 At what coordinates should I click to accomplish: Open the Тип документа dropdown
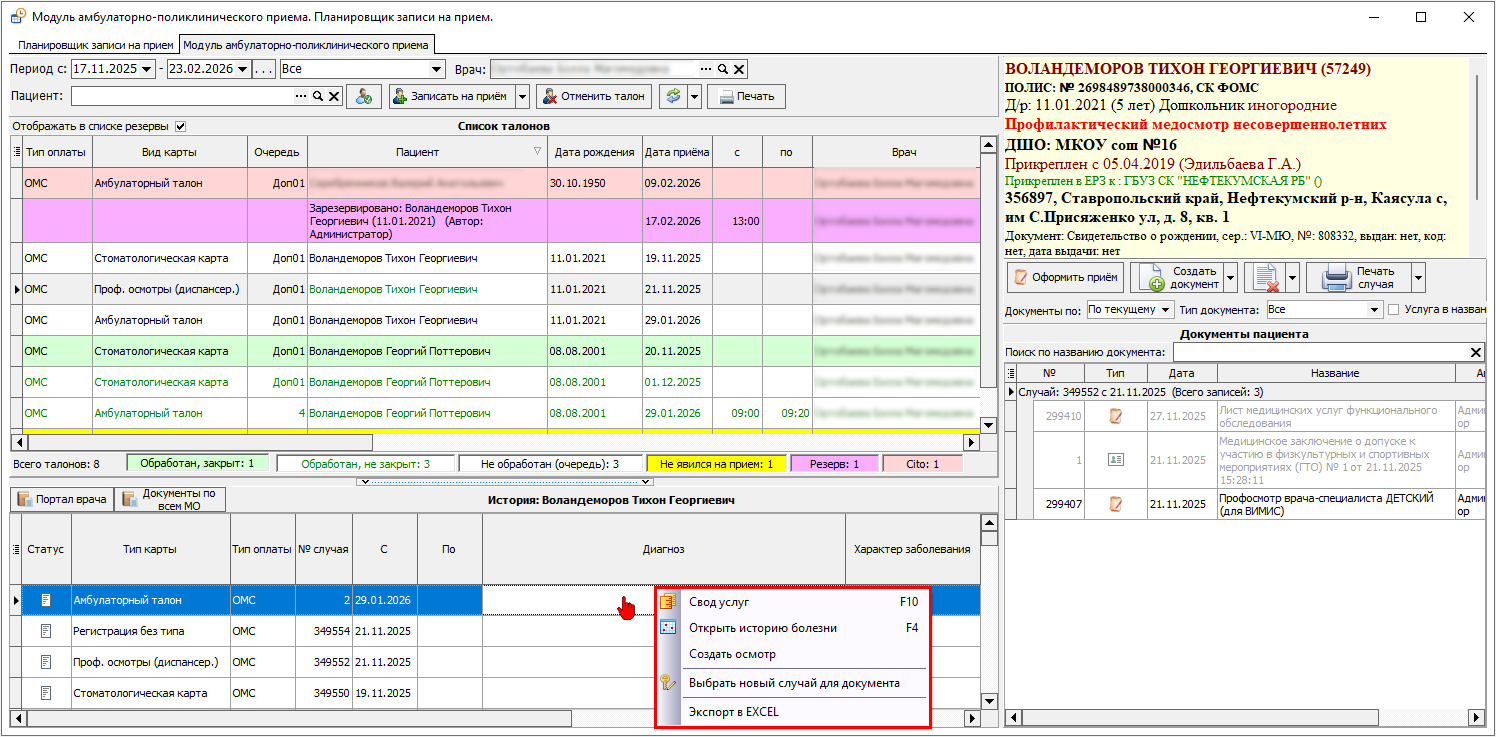tap(1374, 310)
